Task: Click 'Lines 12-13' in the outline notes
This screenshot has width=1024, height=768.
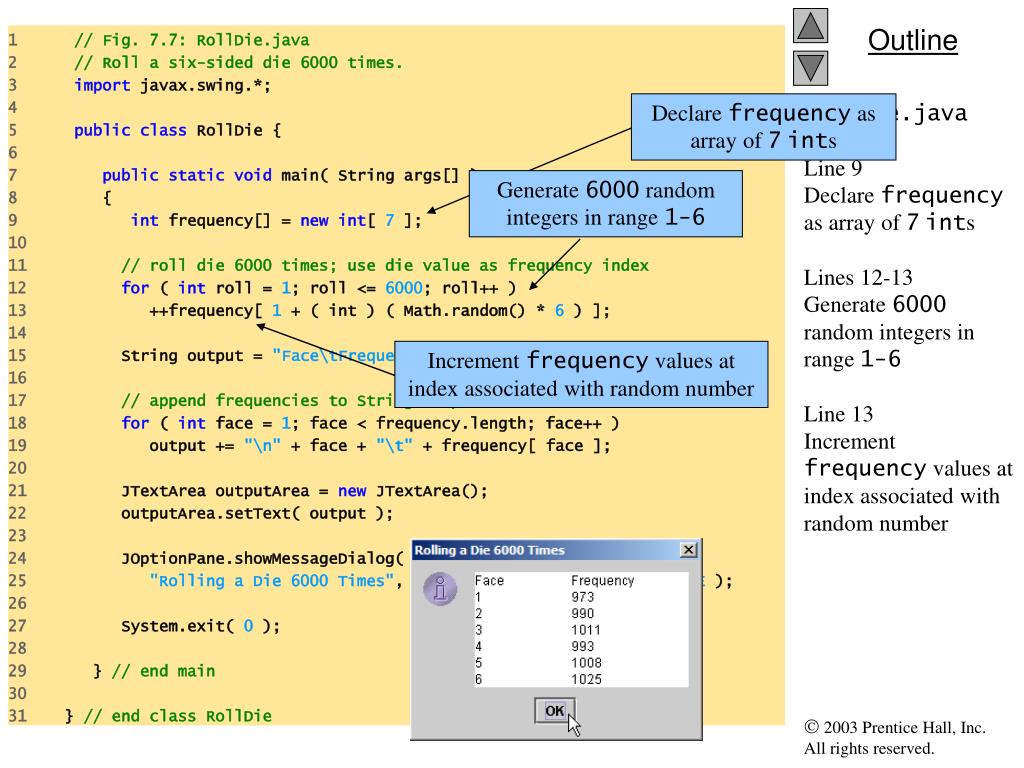Action: click(x=858, y=278)
